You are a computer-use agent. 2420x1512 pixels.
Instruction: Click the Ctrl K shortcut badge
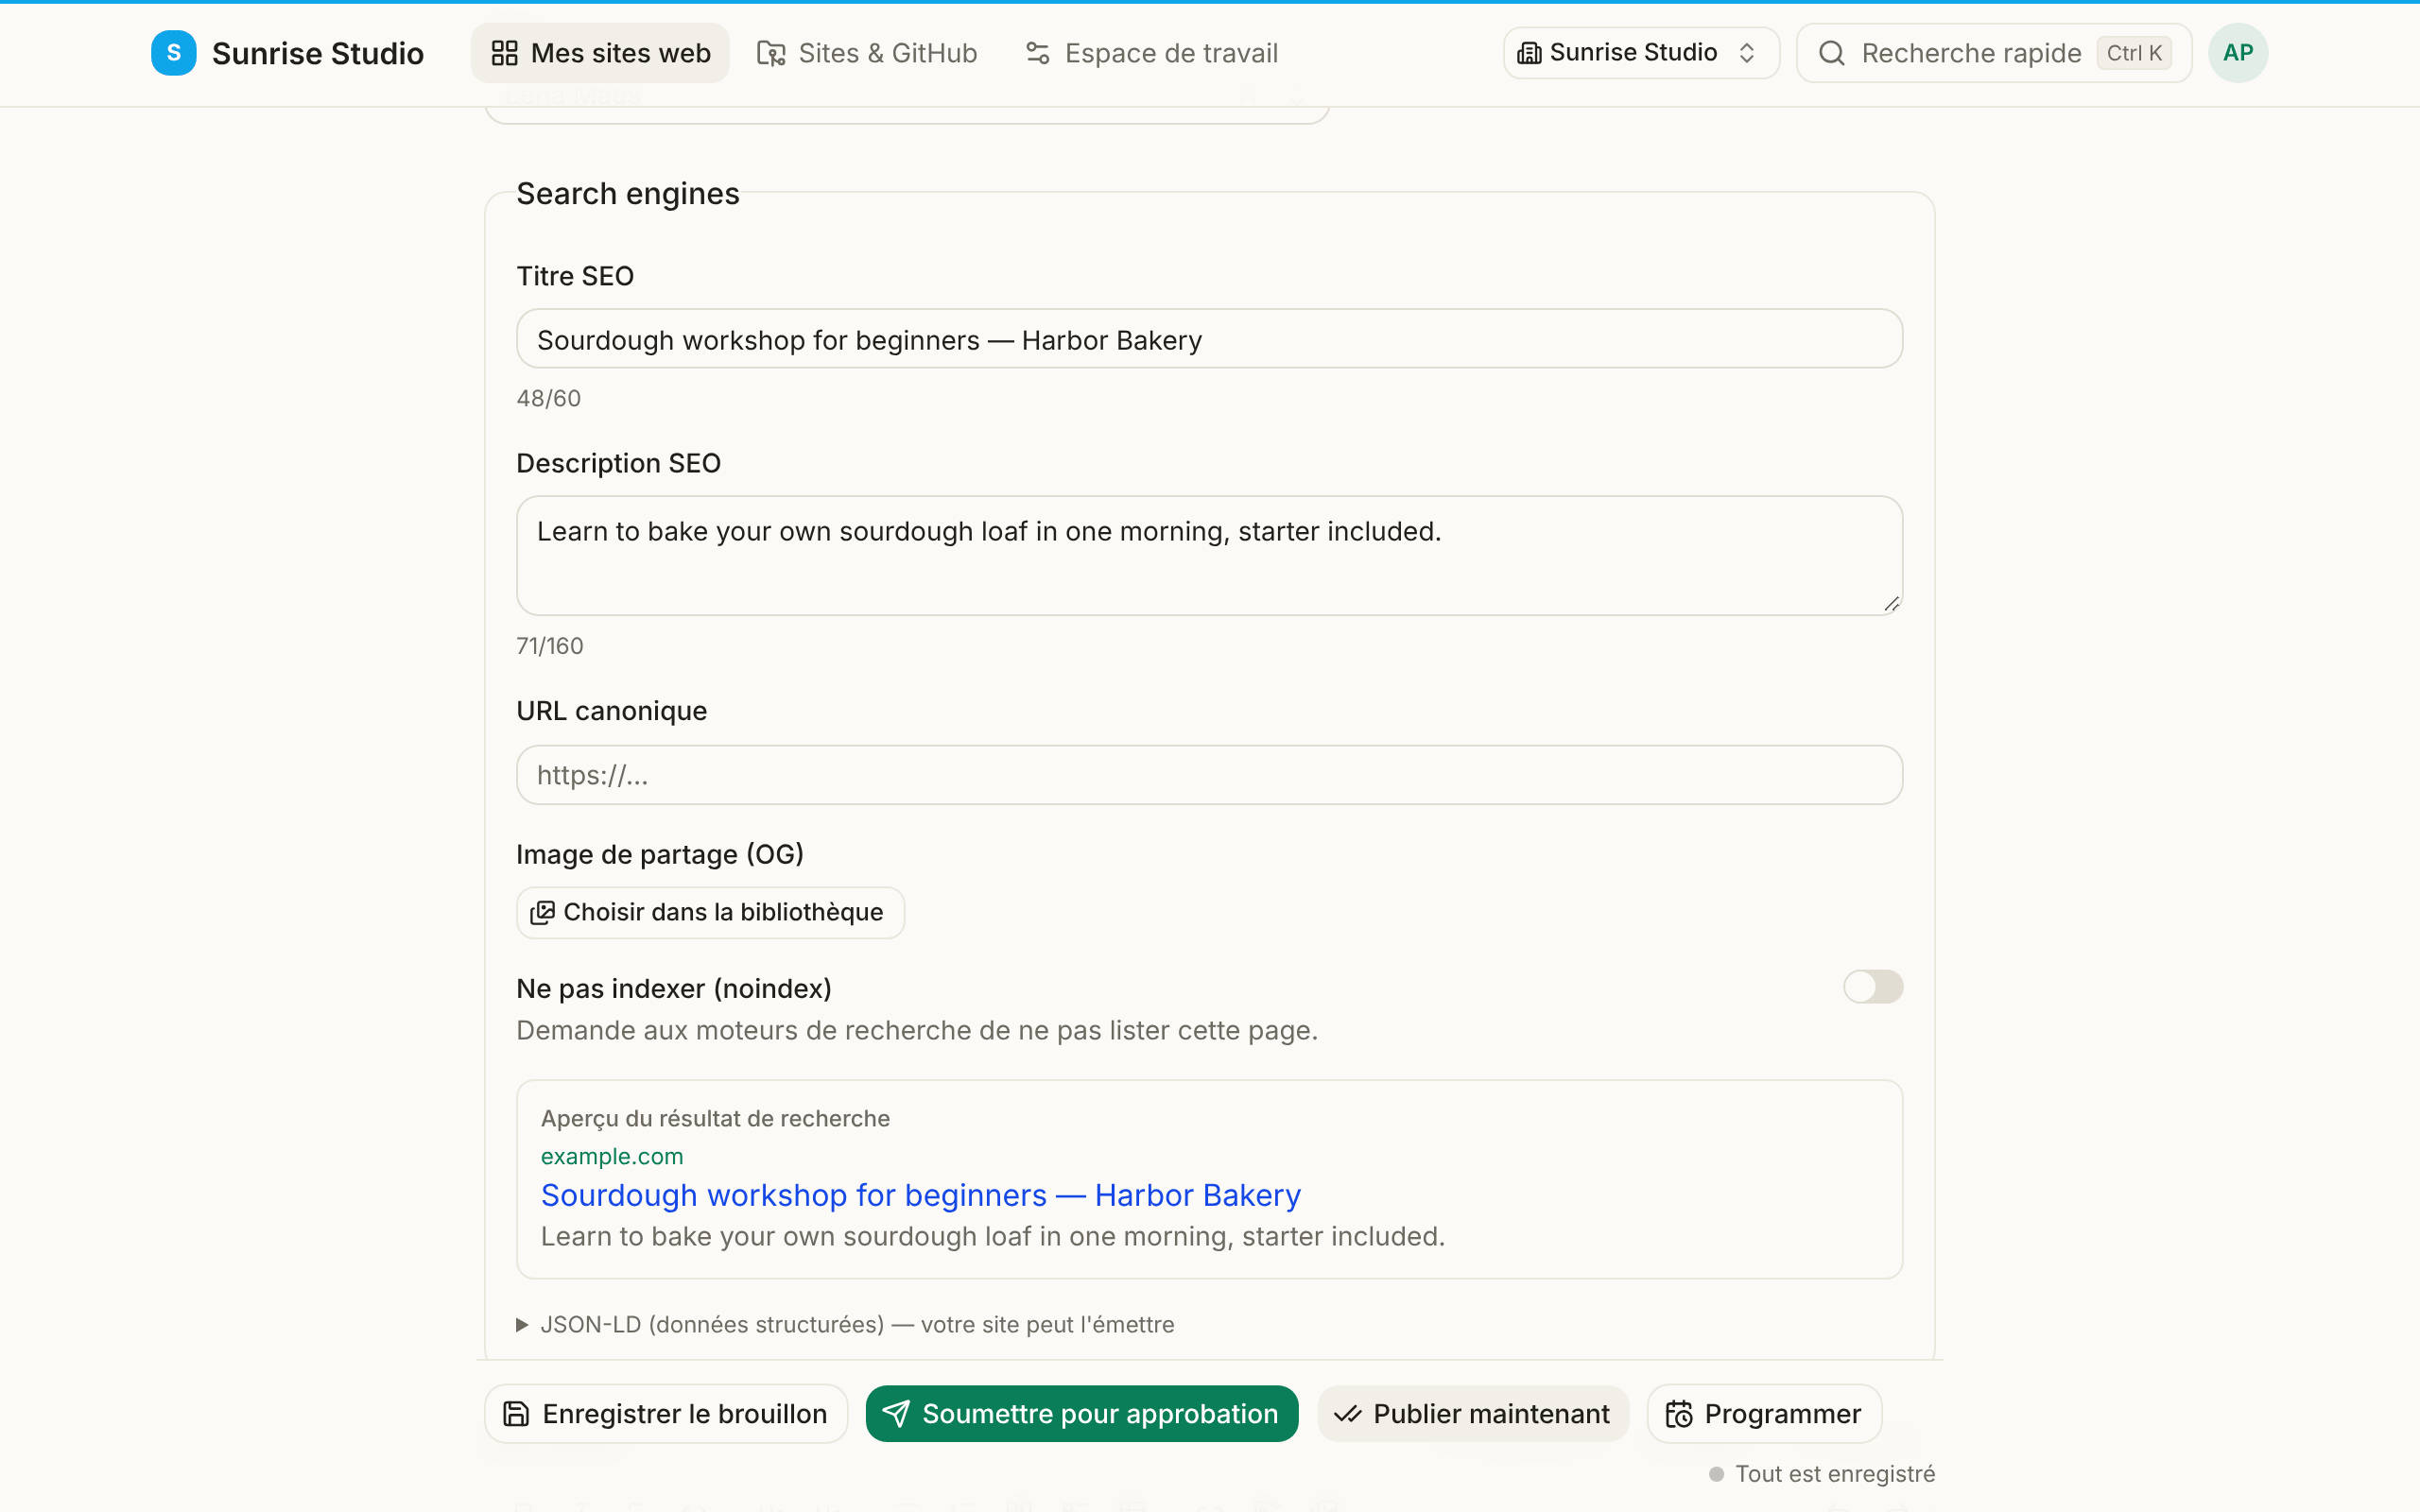coord(2134,53)
